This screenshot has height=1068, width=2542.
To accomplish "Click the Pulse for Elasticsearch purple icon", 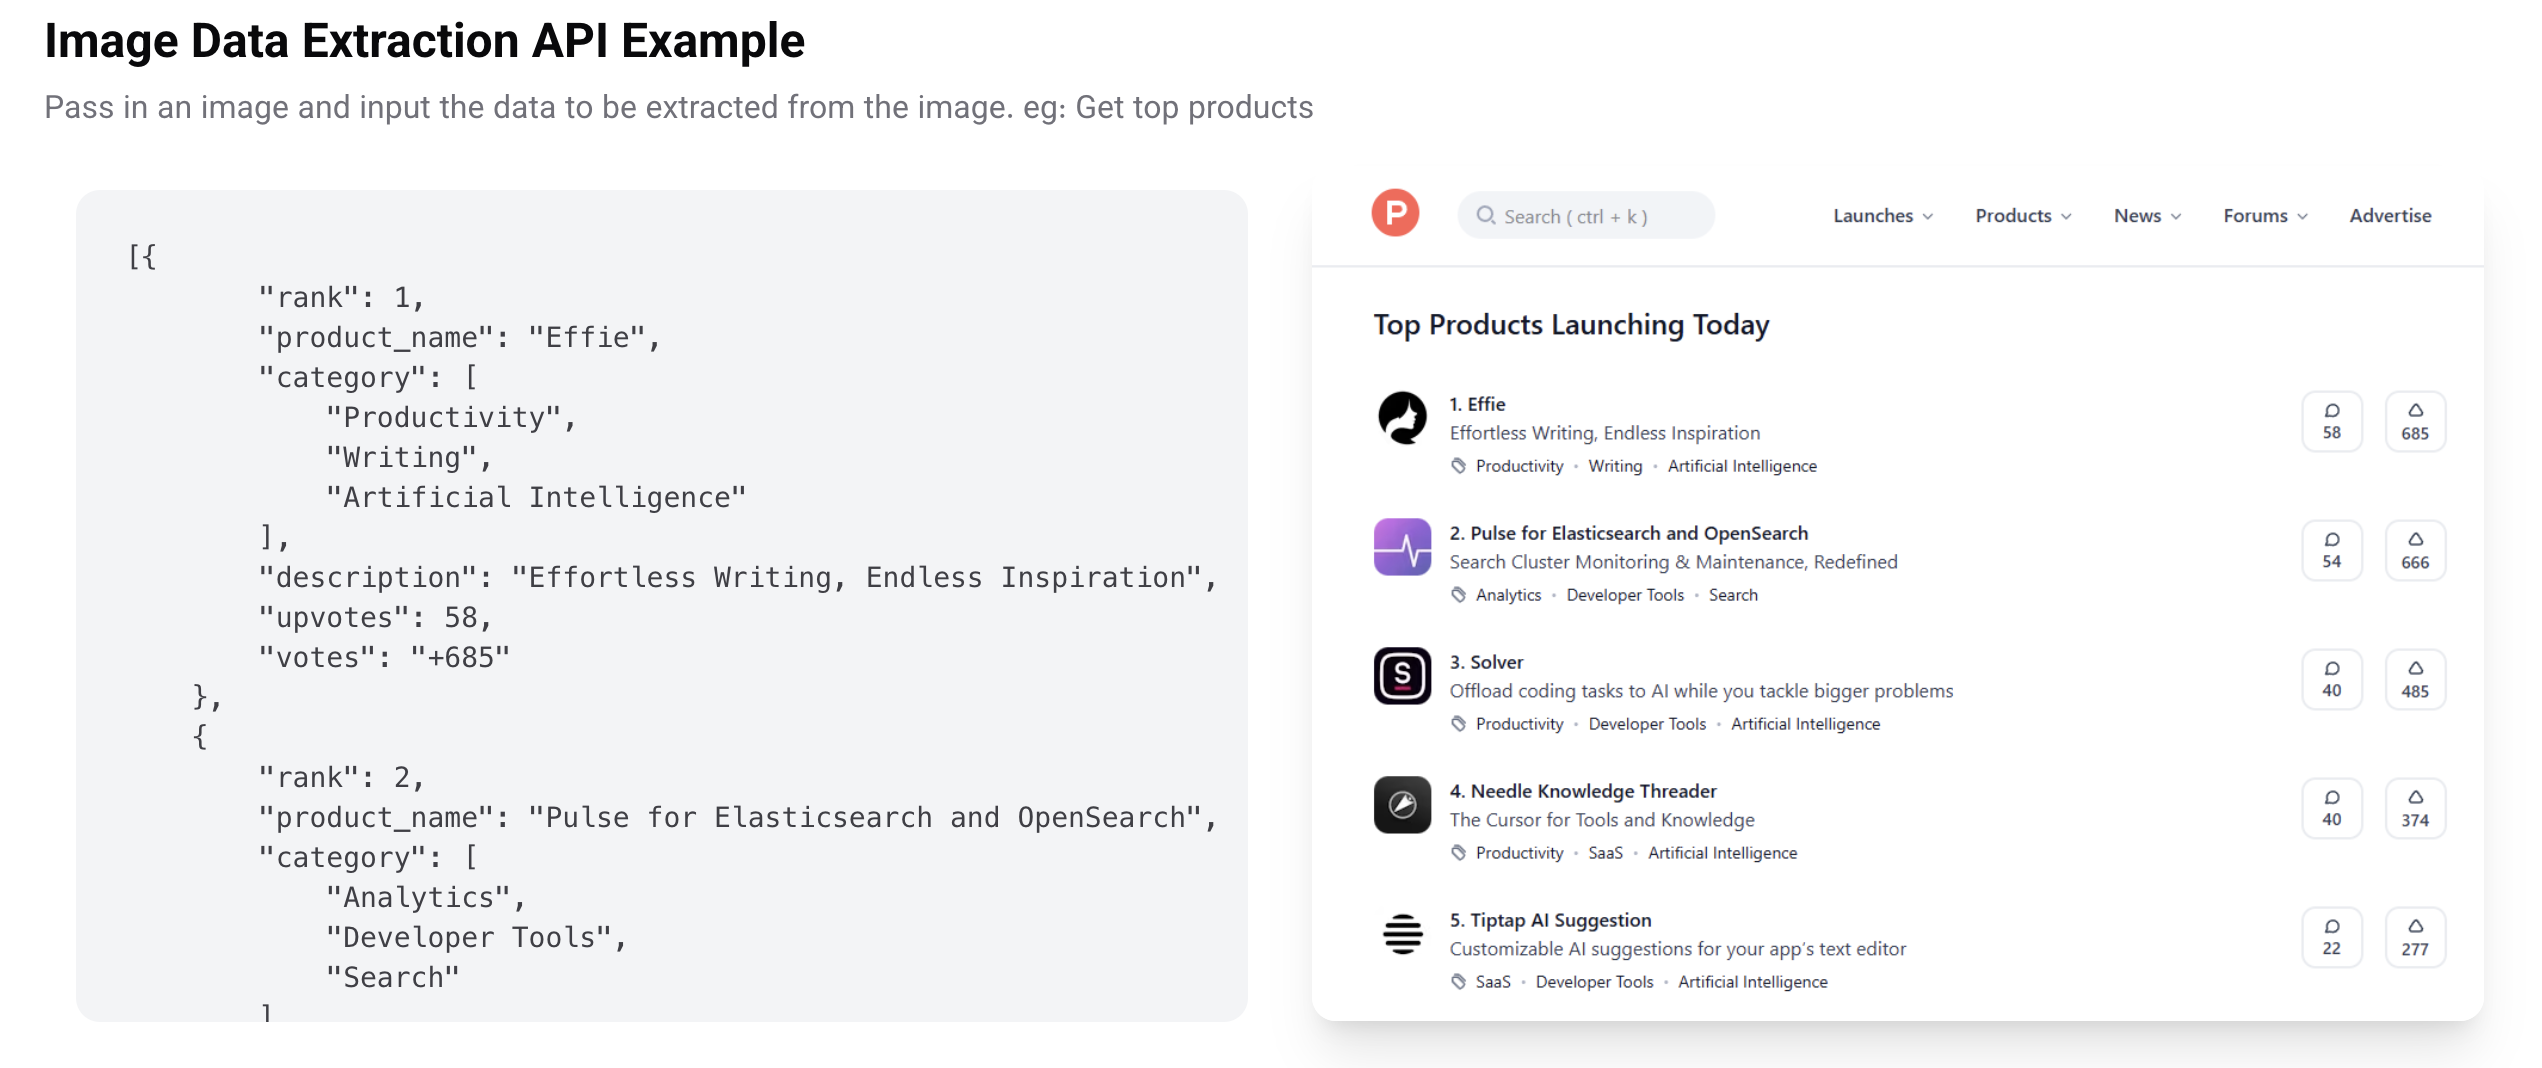I will point(1402,547).
